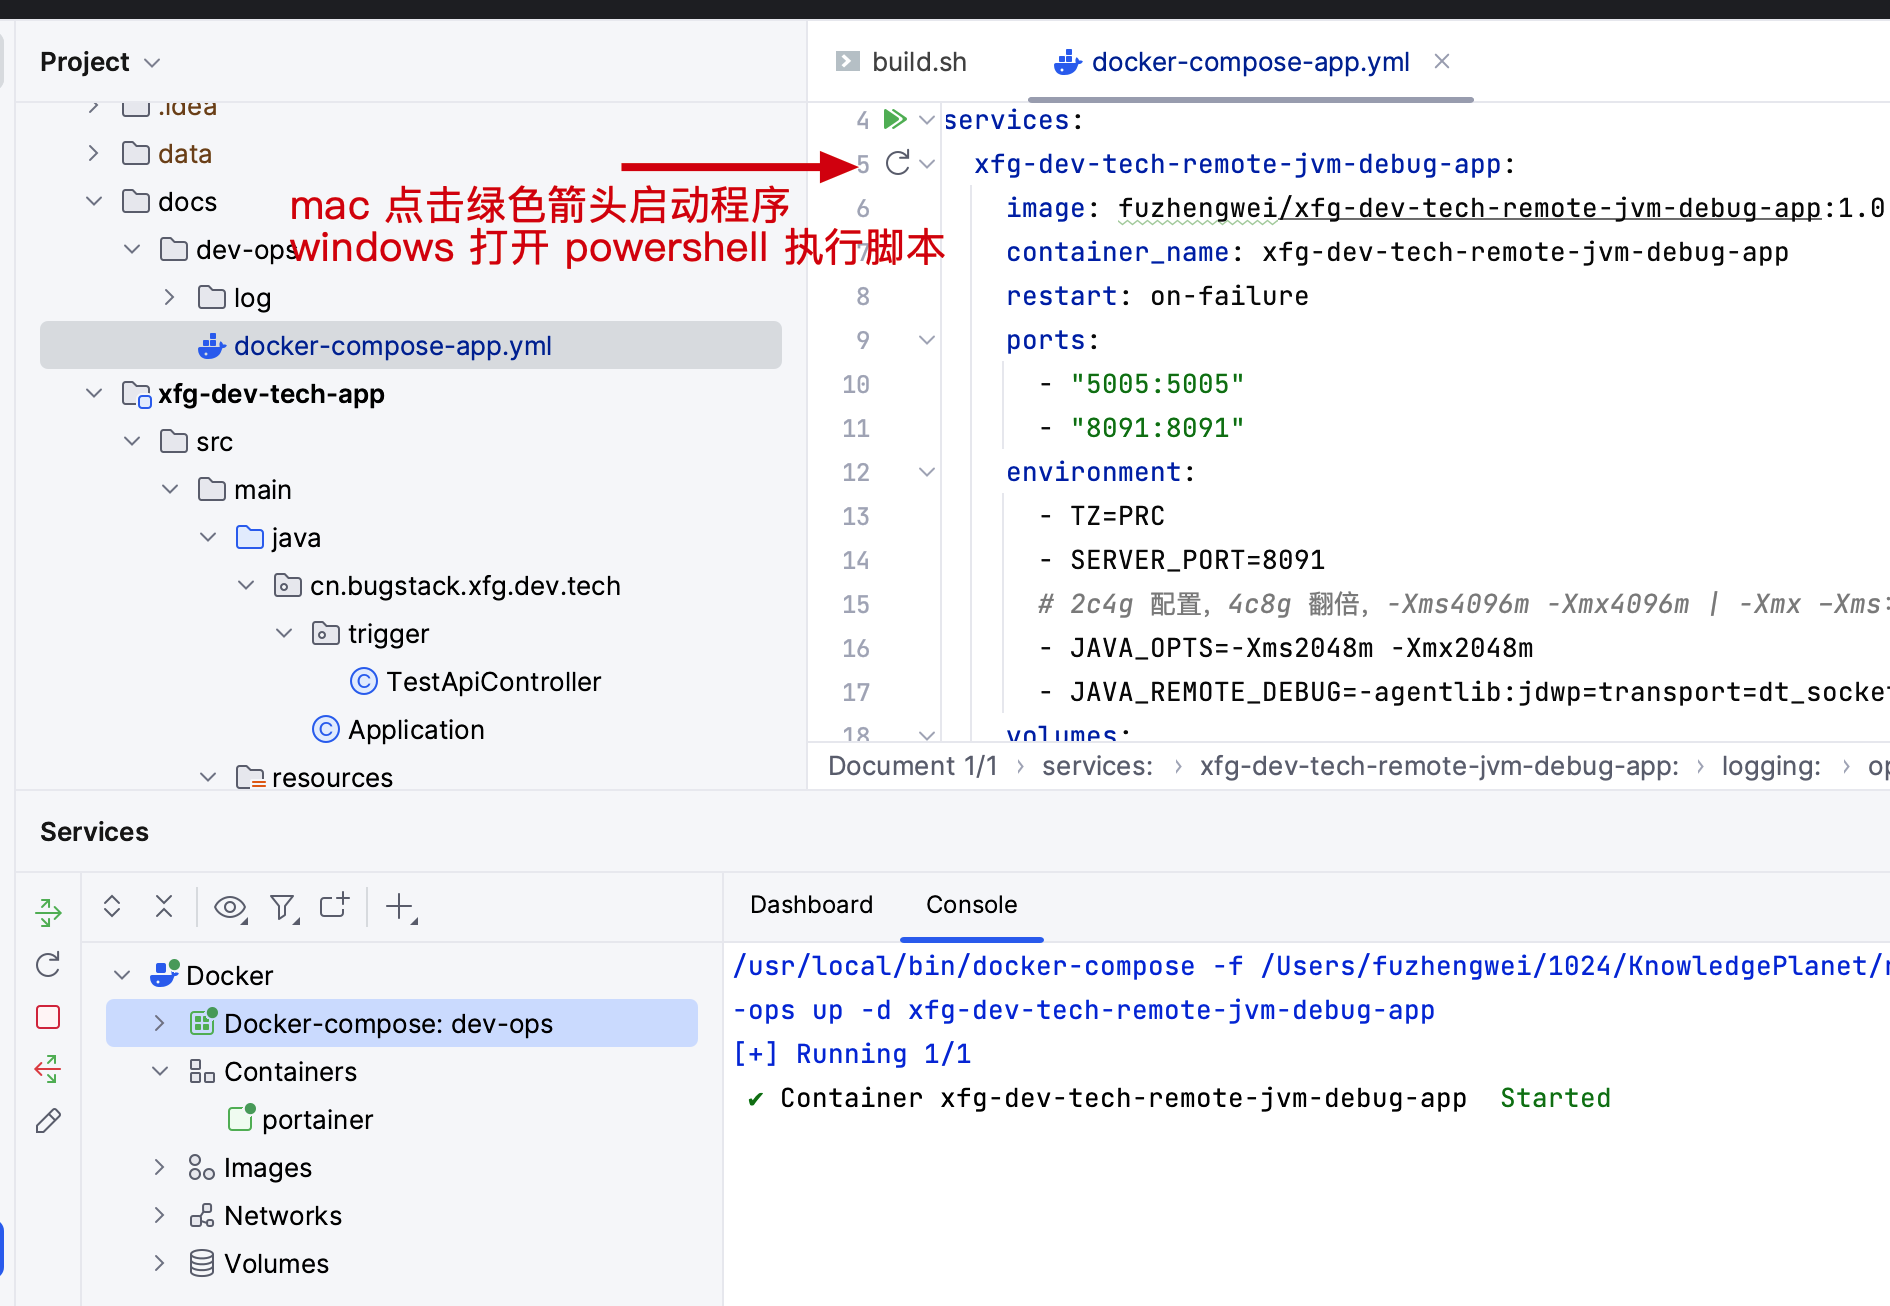Click the Services collapse all icon
1890x1306 pixels.
point(164,906)
